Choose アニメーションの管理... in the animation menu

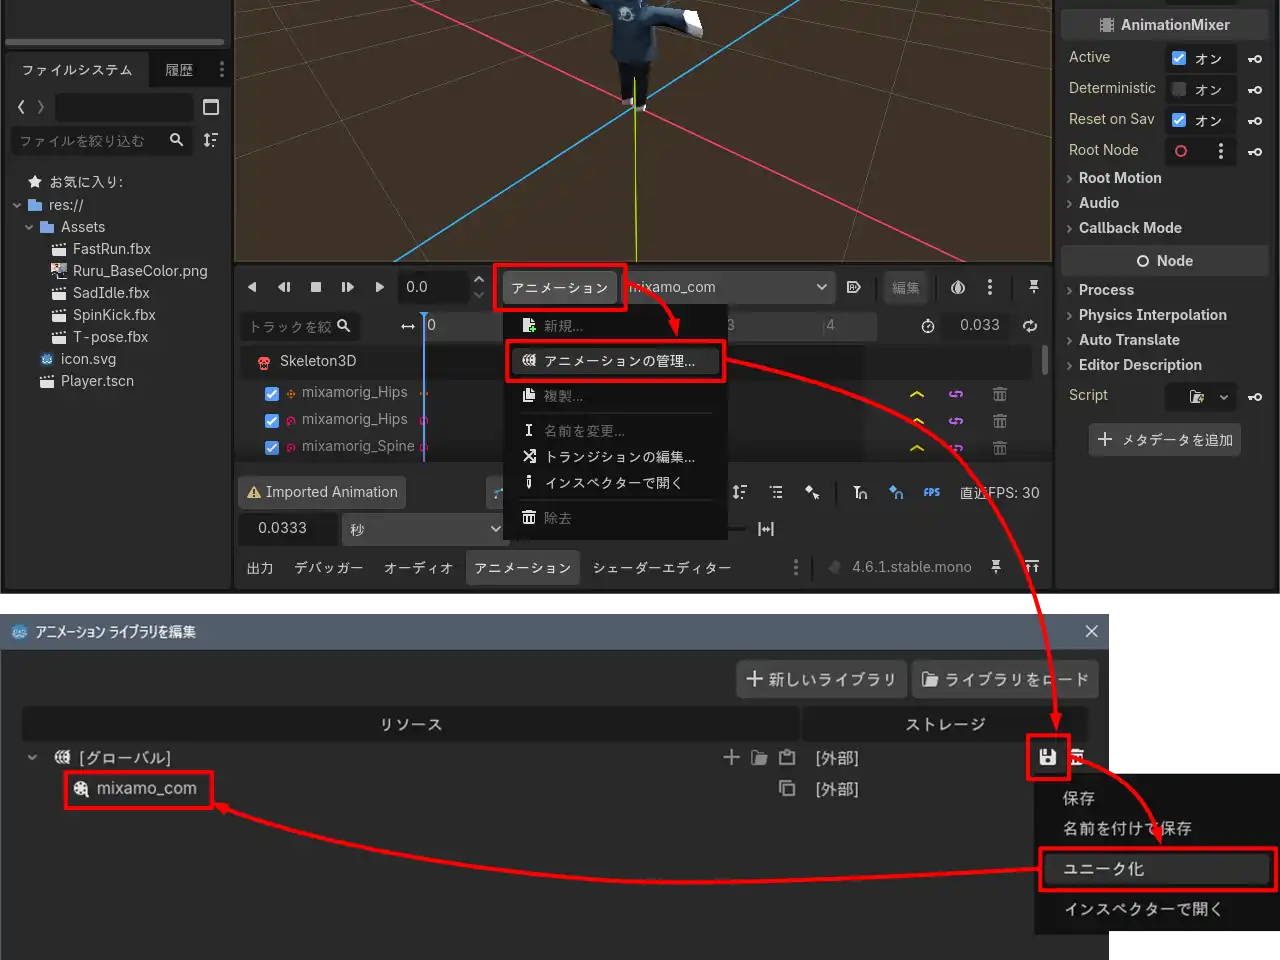tap(616, 361)
